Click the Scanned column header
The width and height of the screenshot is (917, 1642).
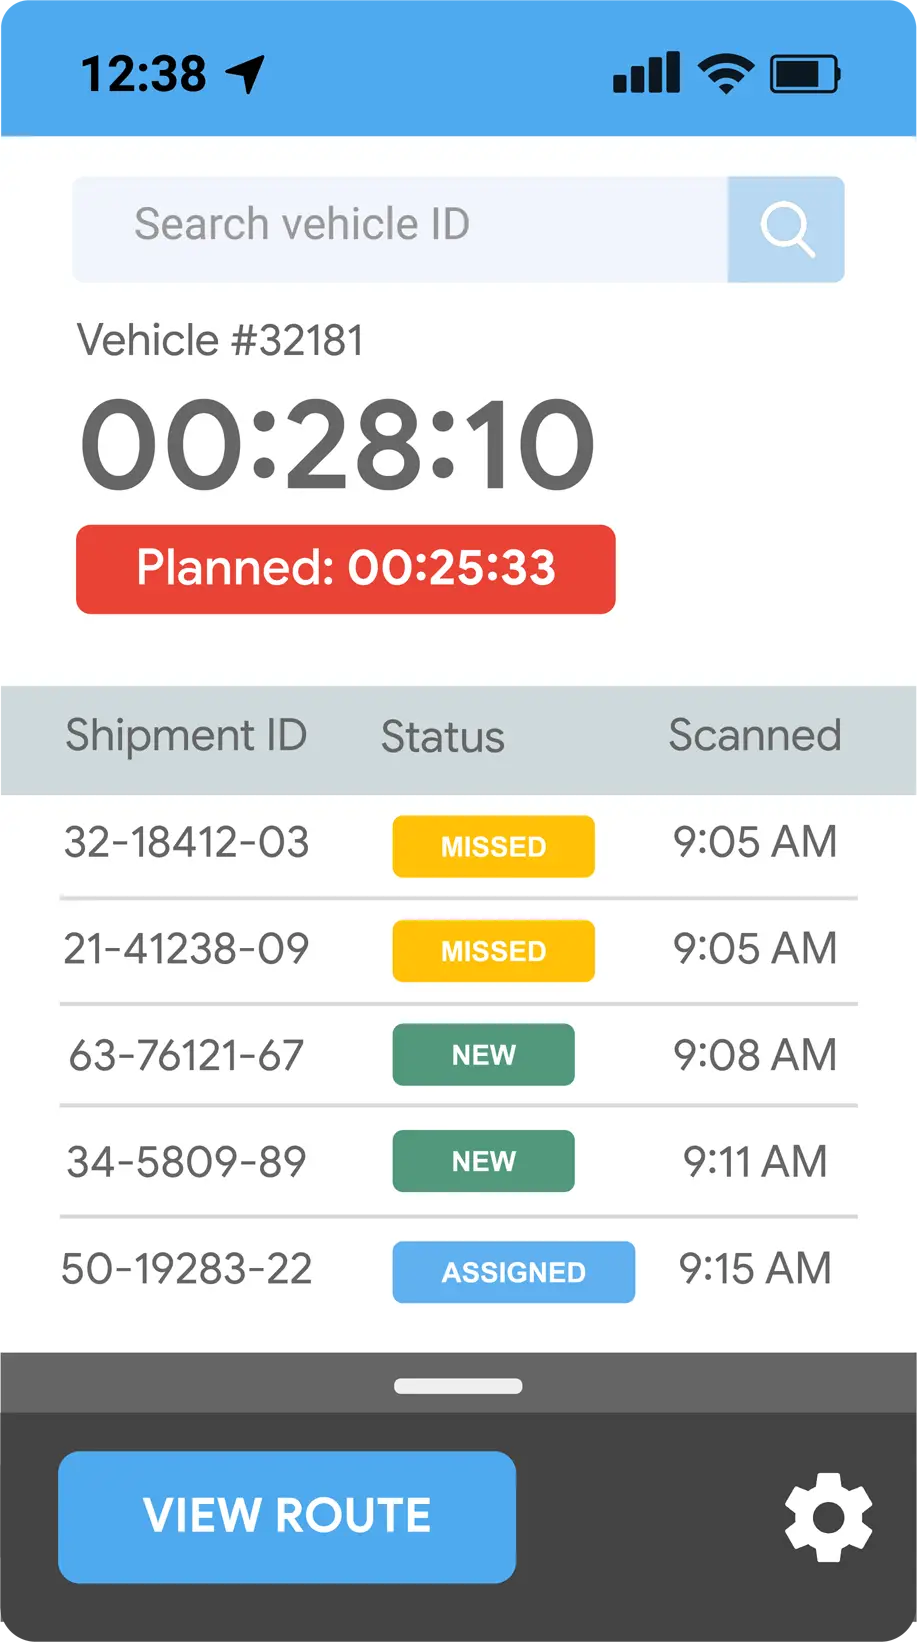coord(754,736)
